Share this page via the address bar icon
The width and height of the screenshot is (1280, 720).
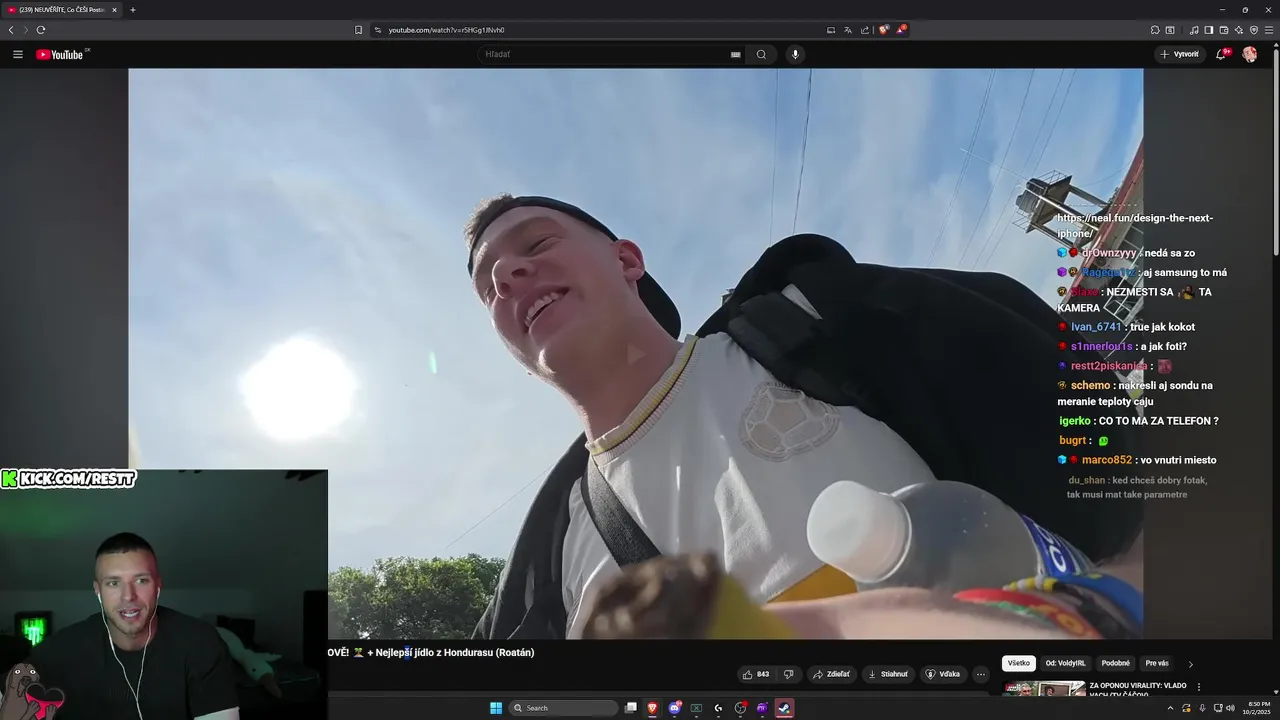pos(865,30)
